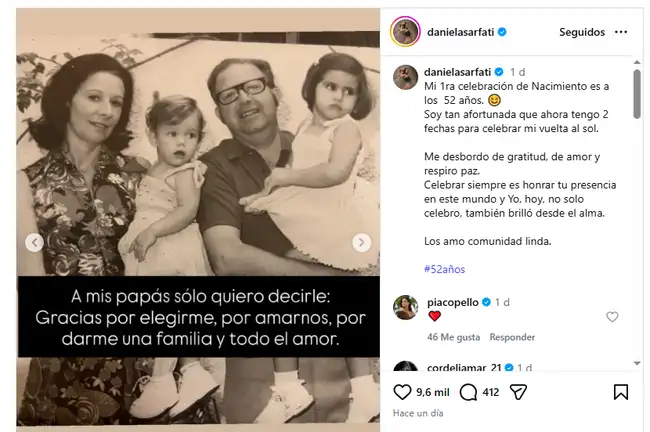
Task: Open comments via the speech bubble icon
Action: tap(468, 392)
